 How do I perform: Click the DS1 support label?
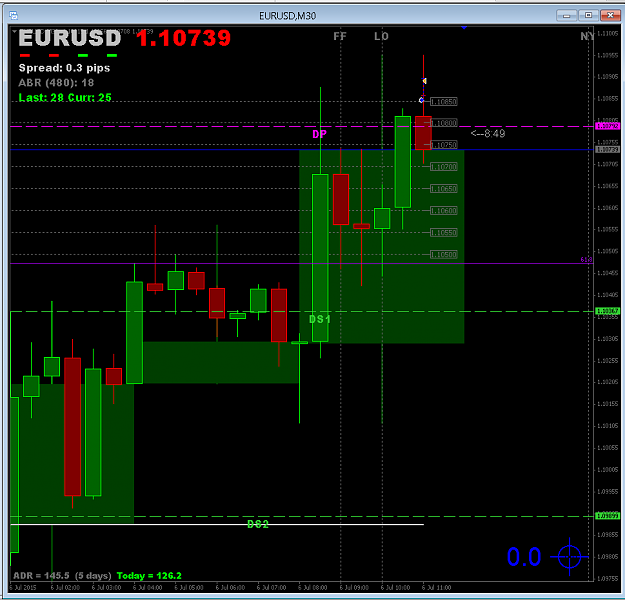click(320, 319)
